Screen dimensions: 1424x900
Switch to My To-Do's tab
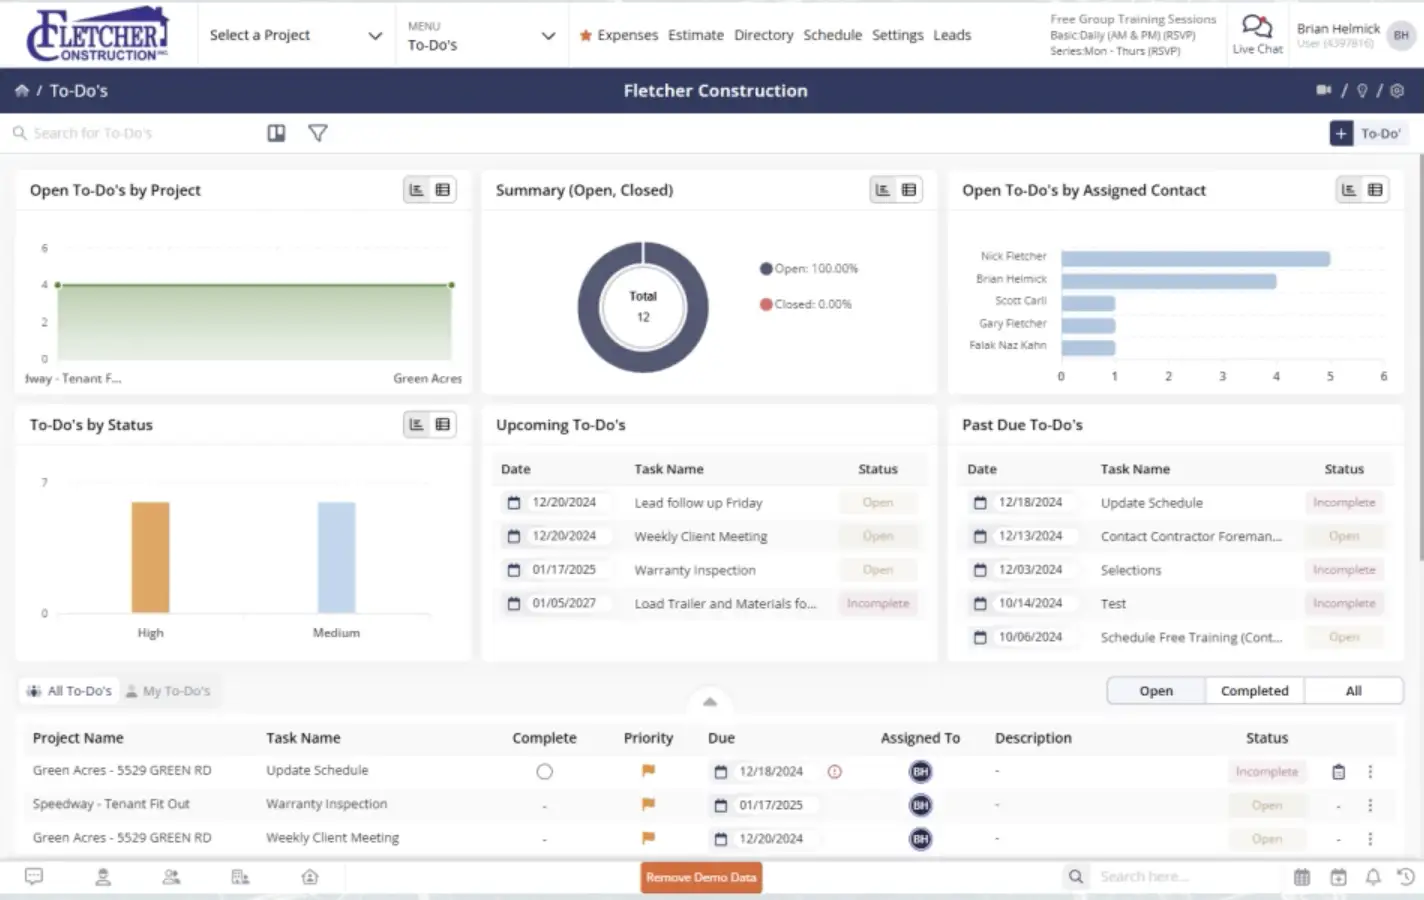pyautogui.click(x=168, y=691)
